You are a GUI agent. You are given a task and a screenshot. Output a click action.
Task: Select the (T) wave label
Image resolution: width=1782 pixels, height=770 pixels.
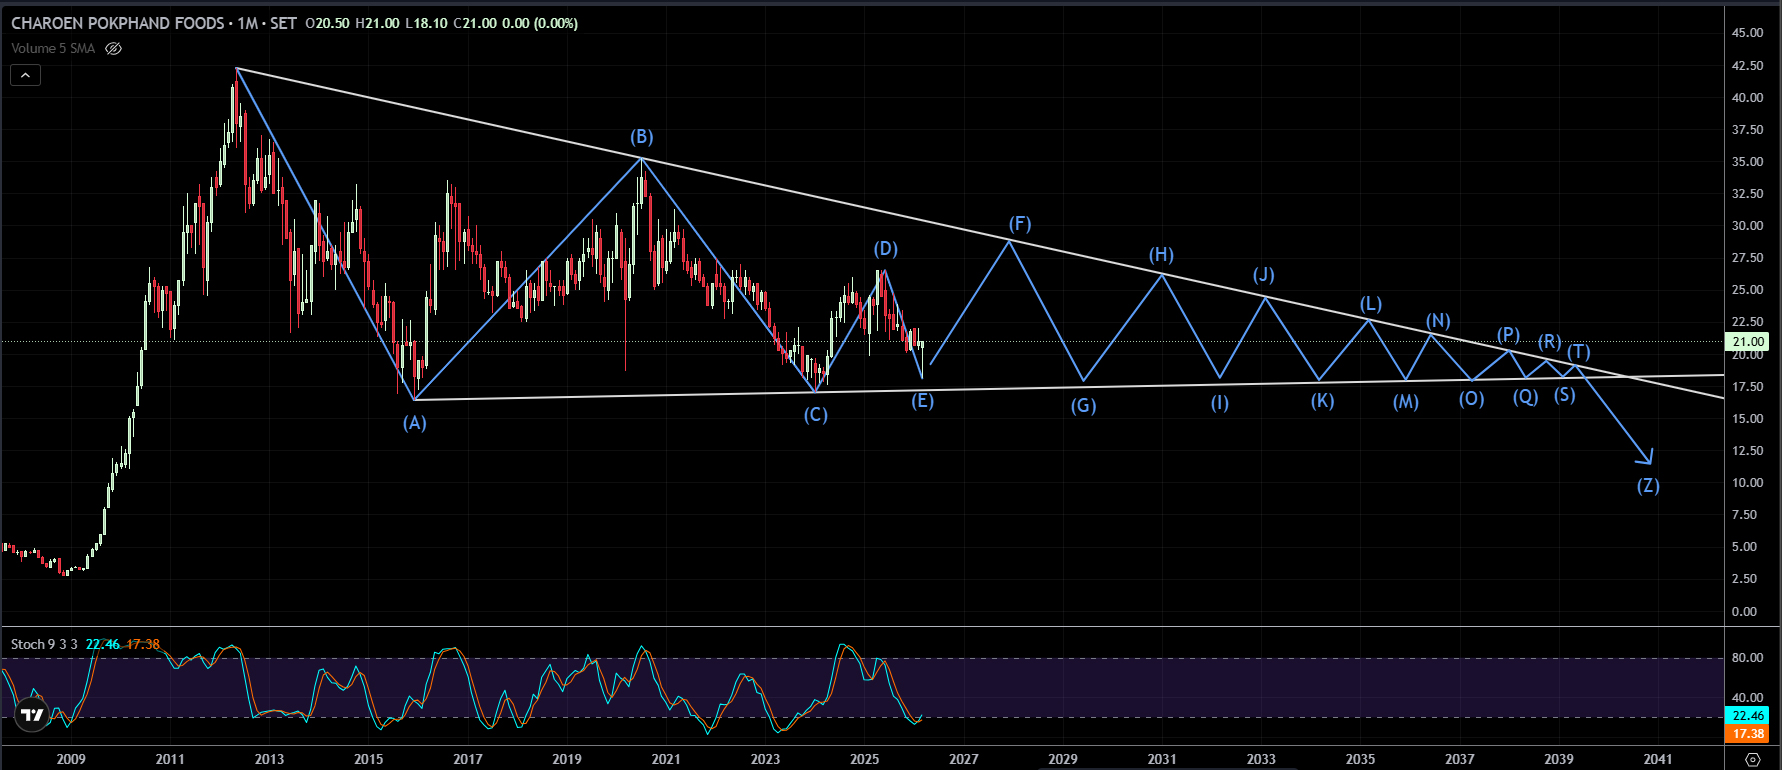pos(1579,352)
